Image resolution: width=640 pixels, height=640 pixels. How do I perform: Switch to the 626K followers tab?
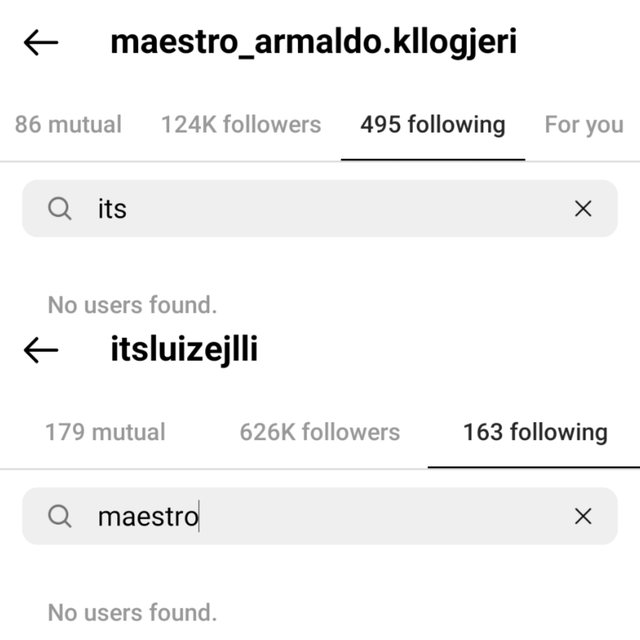tap(320, 432)
